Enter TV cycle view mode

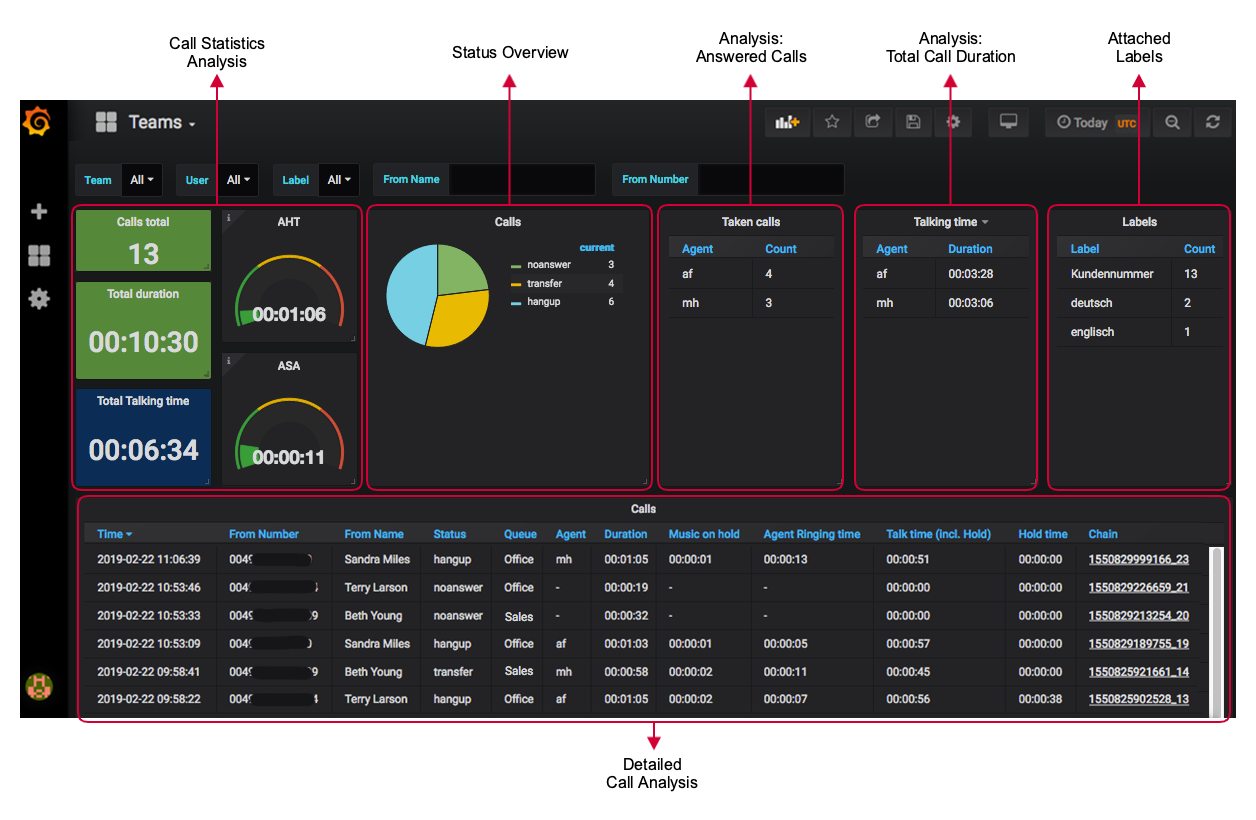point(1008,122)
